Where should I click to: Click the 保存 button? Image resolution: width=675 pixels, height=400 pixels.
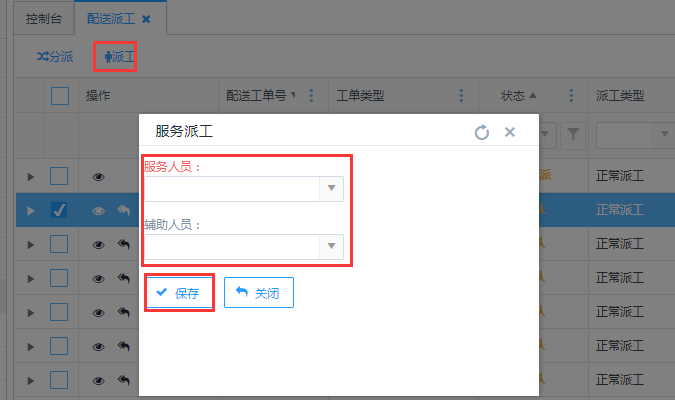coord(179,293)
